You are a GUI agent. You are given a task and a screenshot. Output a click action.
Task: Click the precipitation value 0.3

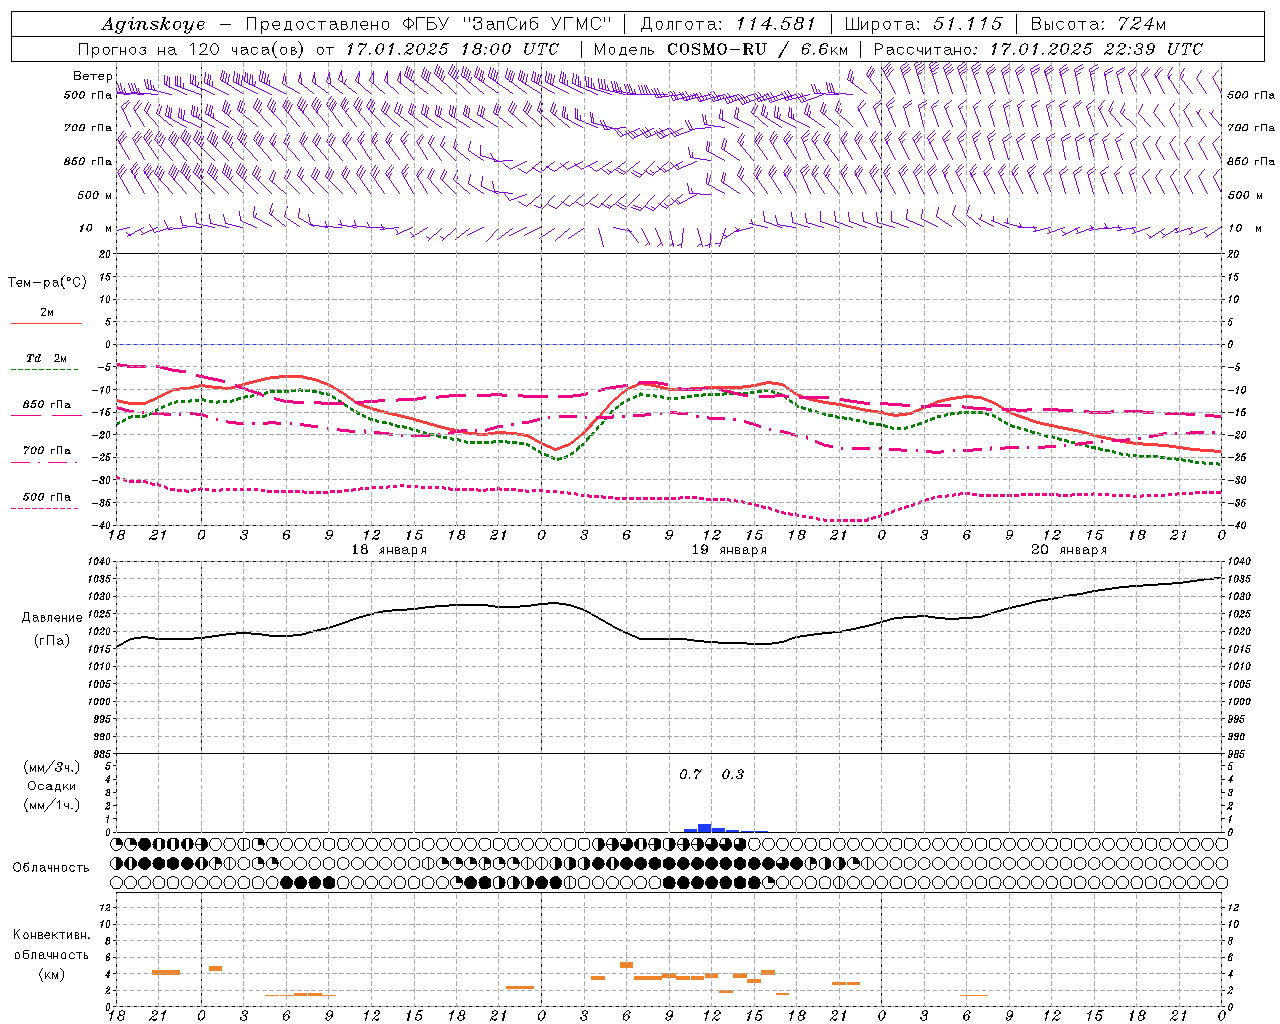click(x=733, y=775)
